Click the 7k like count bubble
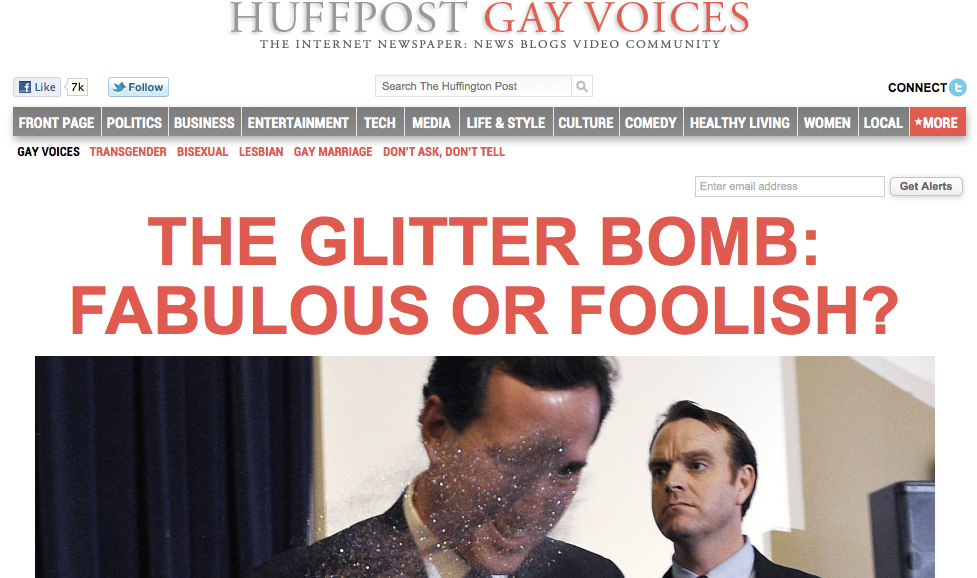Screen dimensions: 977x578 (x=77, y=87)
